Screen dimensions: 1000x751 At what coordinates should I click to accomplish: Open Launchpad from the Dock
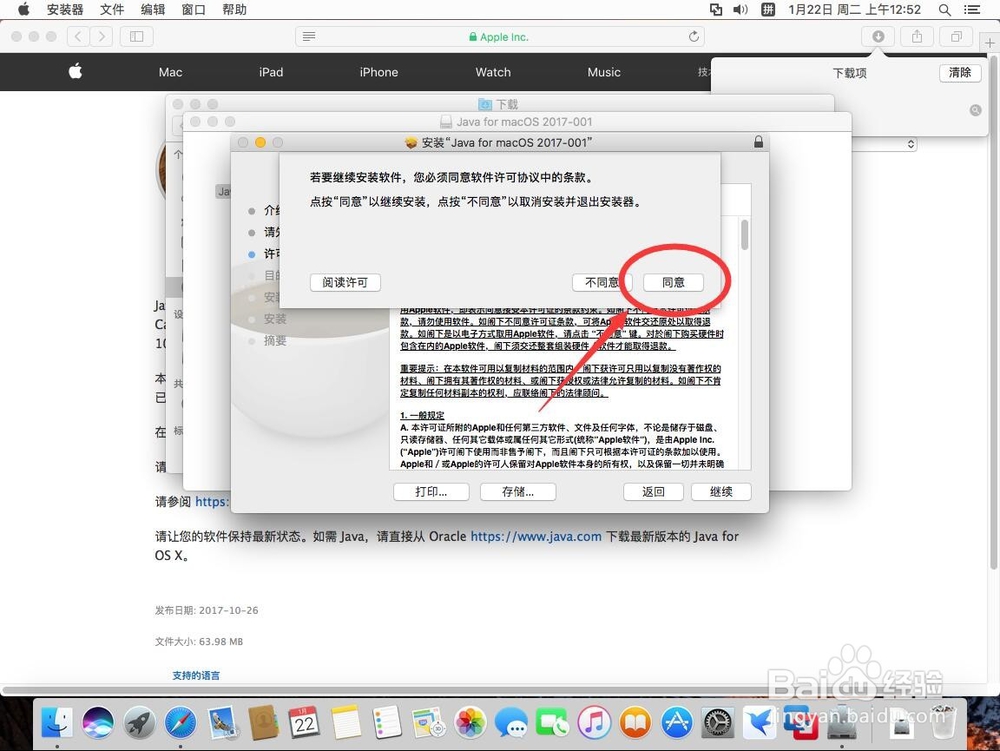(x=139, y=724)
